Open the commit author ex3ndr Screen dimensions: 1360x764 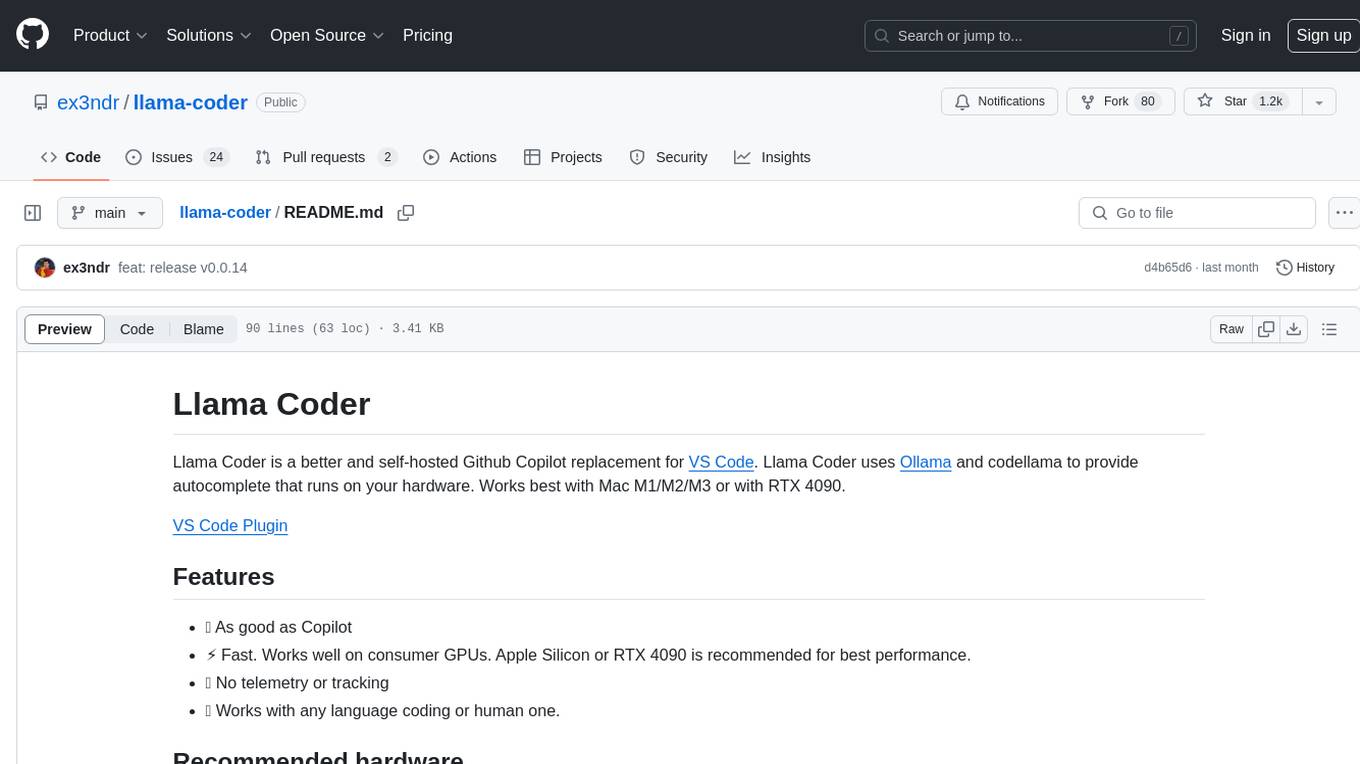pyautogui.click(x=86, y=268)
